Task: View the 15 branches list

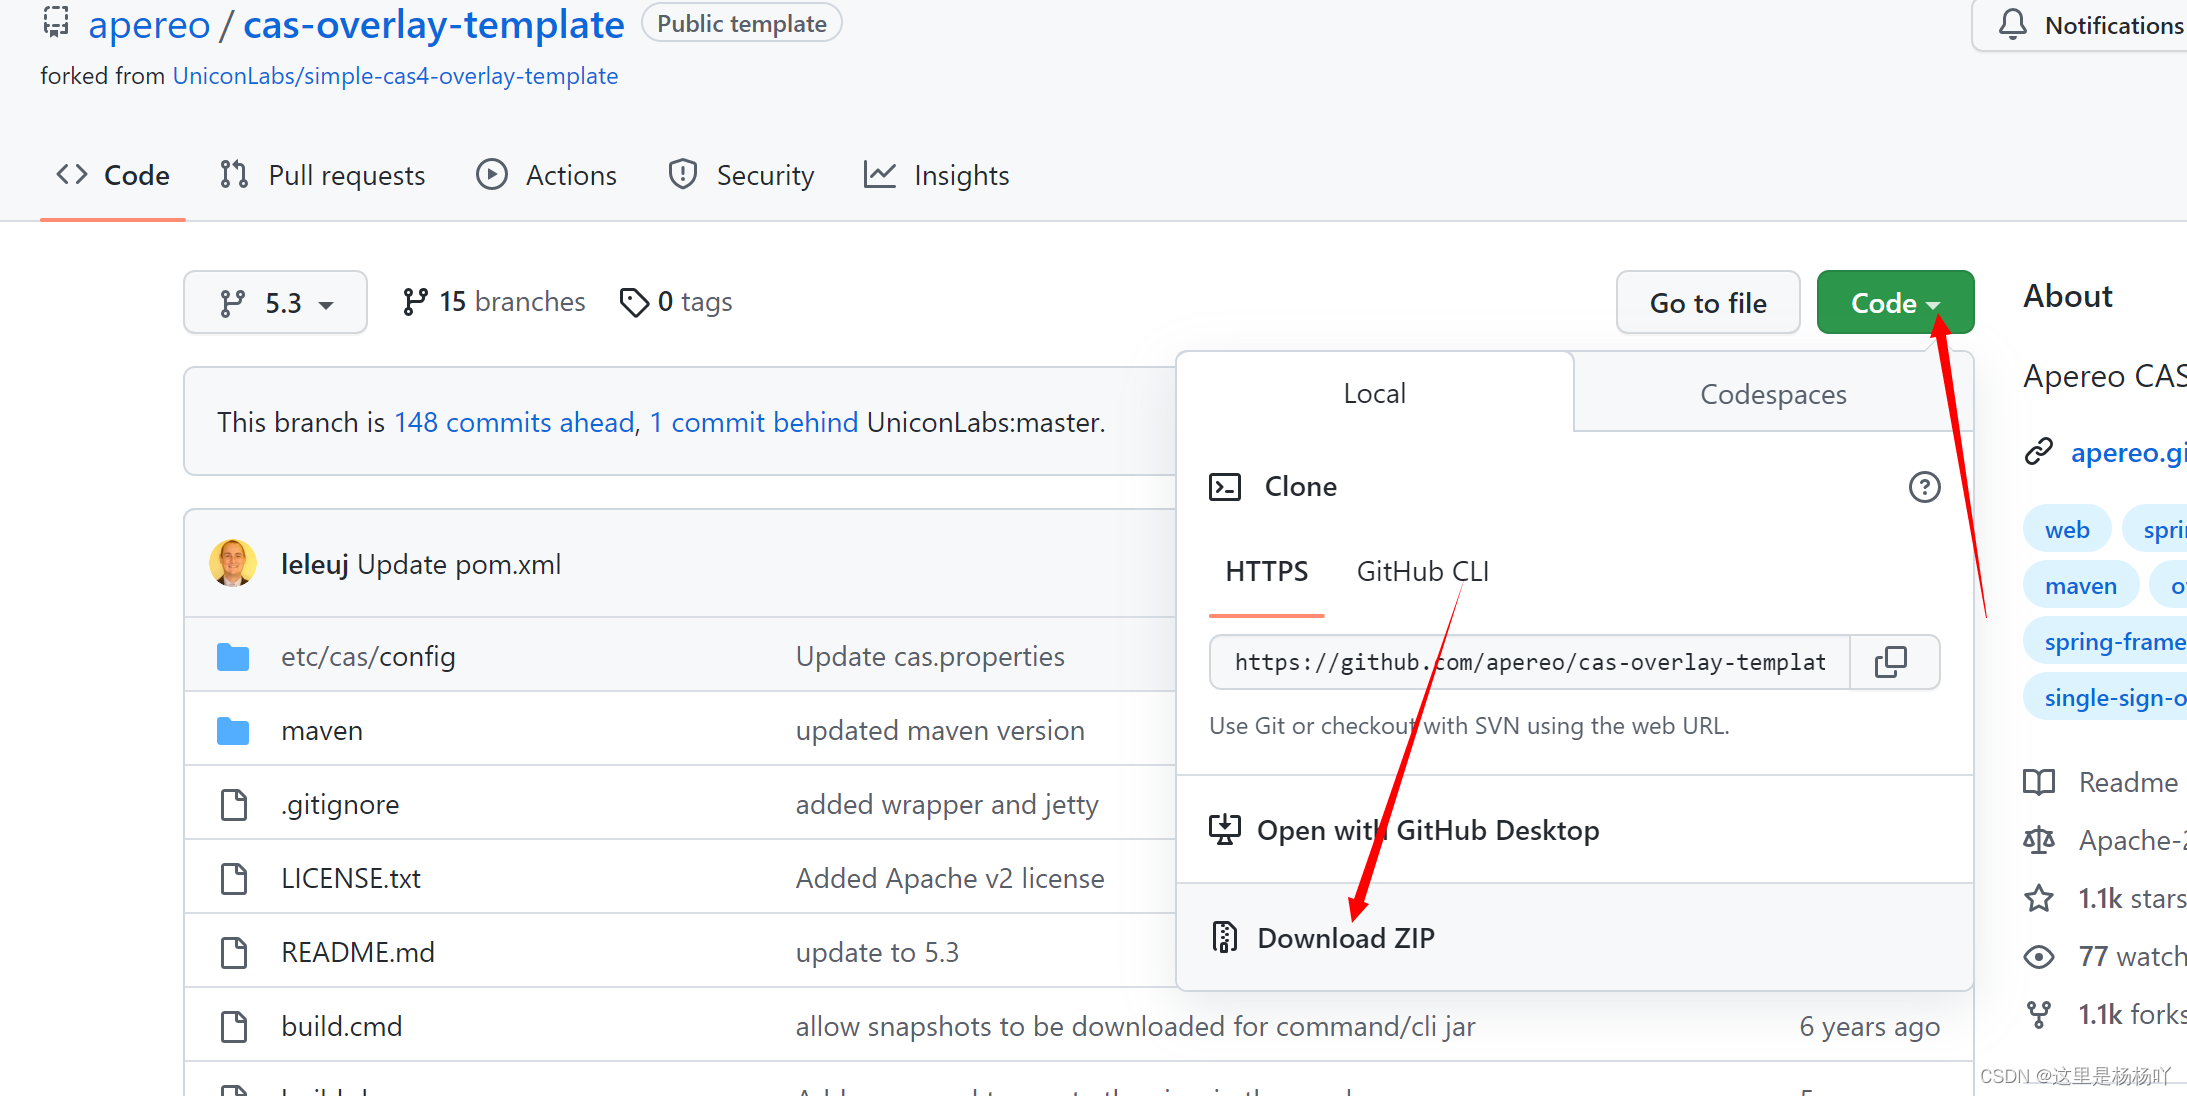Action: coord(493,302)
